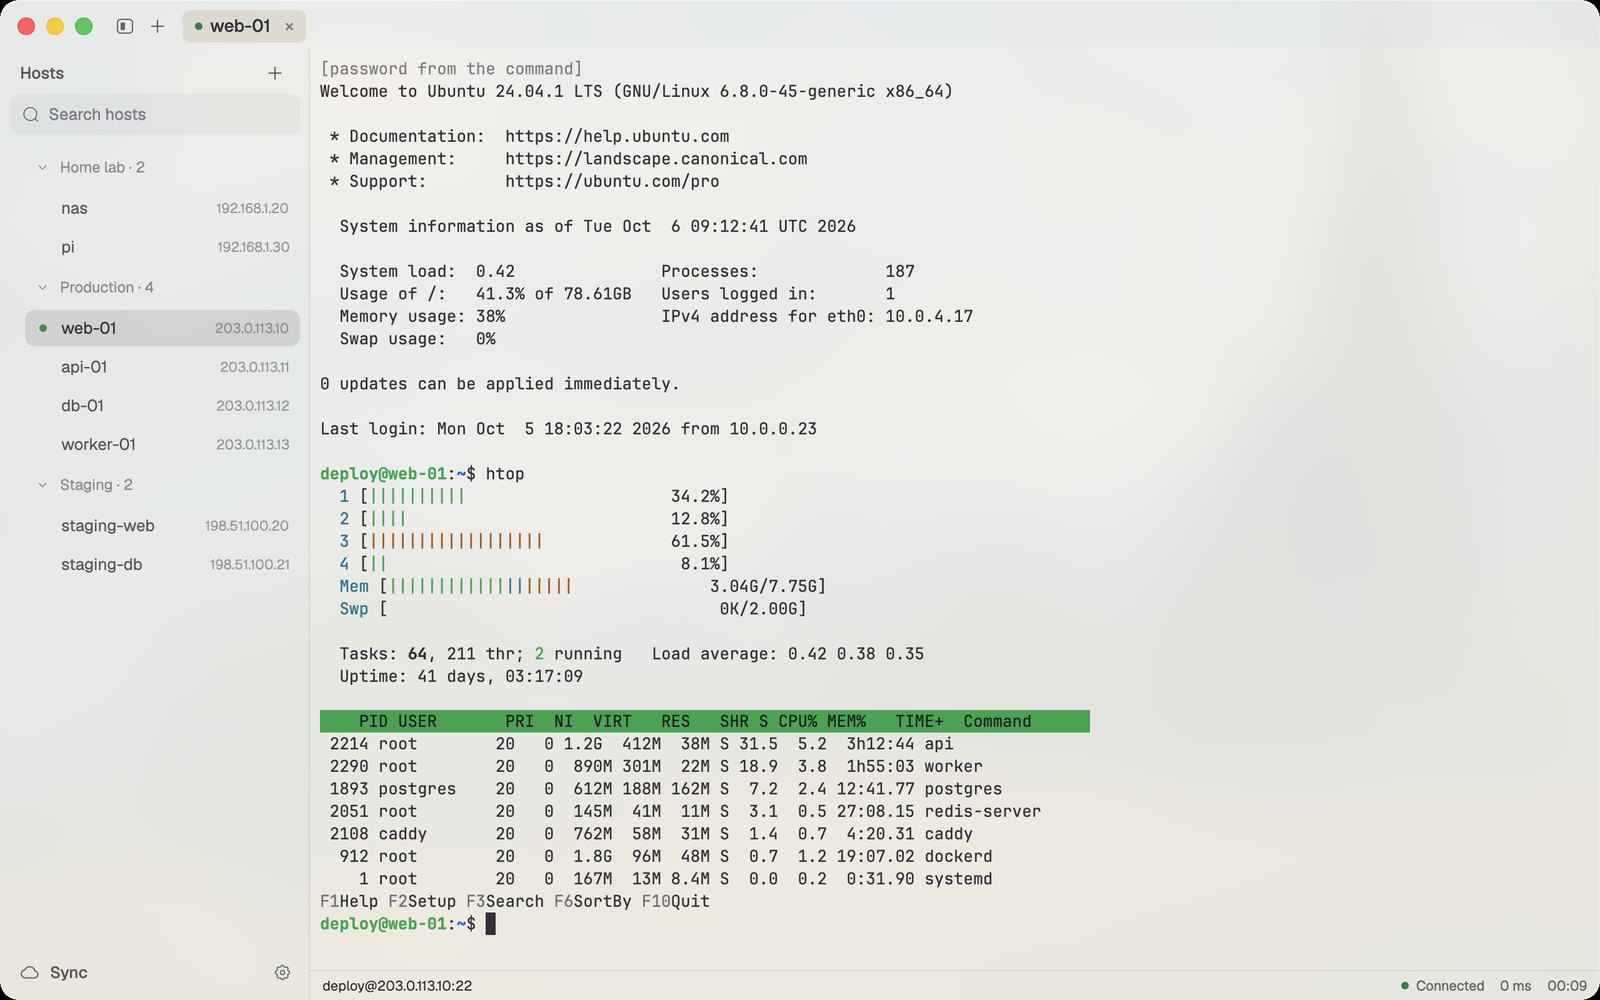Viewport: 1600px width, 1000px height.
Task: Click the green Connected status dot
Action: coord(1405,986)
